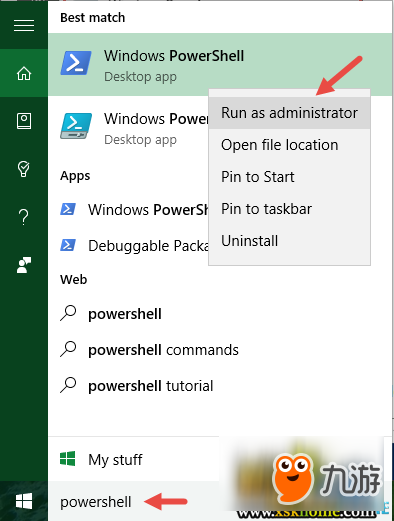Choose Uninstall from context menu
This screenshot has width=394, height=521.
tap(289, 241)
